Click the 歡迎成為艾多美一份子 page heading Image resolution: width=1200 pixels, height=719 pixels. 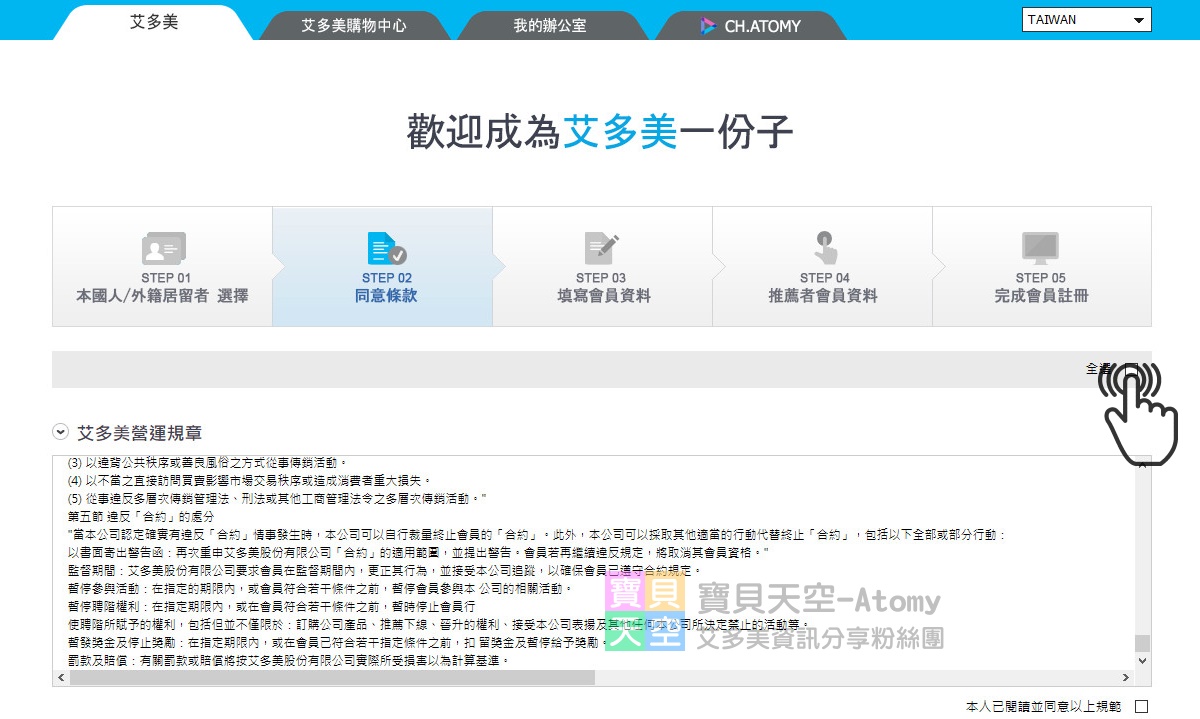600,132
